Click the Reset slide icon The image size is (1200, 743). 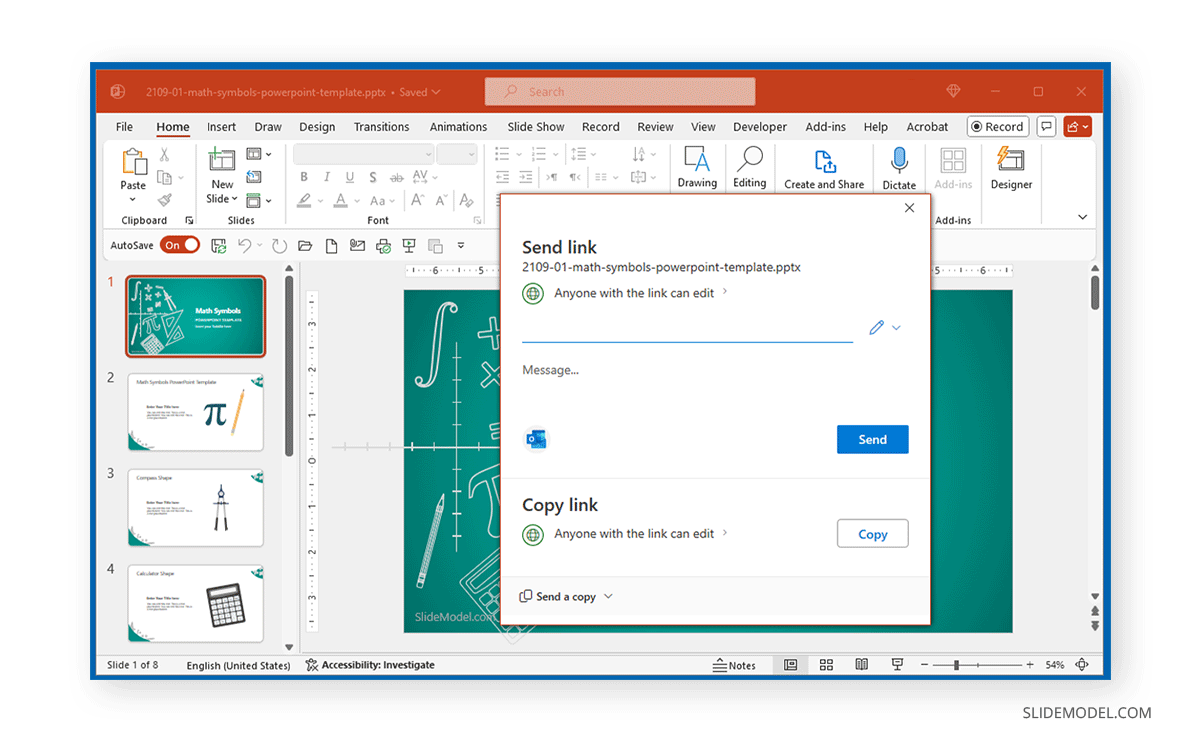pos(254,177)
